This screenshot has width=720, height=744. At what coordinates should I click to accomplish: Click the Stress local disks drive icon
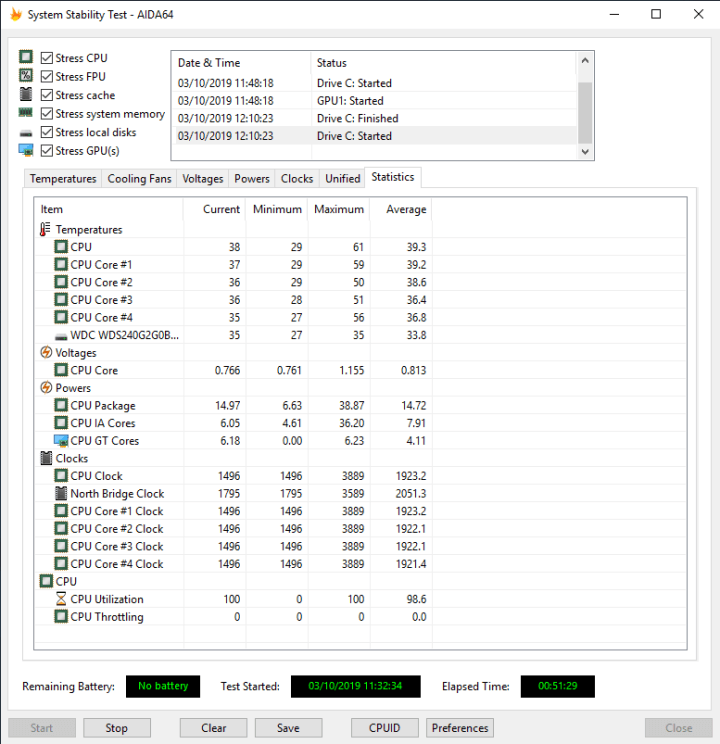click(26, 133)
